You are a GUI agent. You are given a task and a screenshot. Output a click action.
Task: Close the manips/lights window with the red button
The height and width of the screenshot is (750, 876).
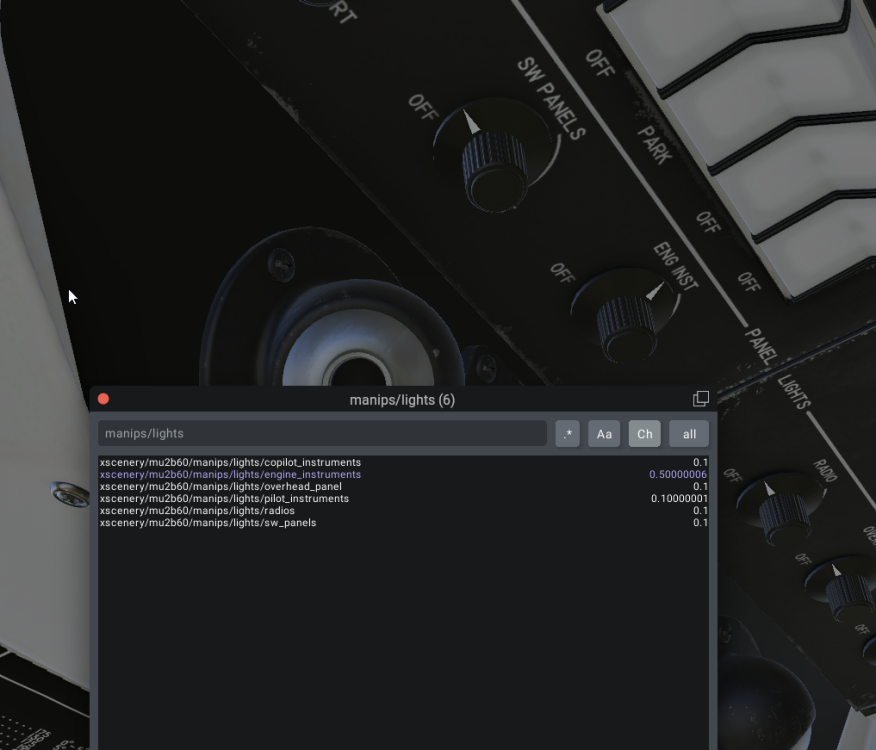pyautogui.click(x=103, y=399)
